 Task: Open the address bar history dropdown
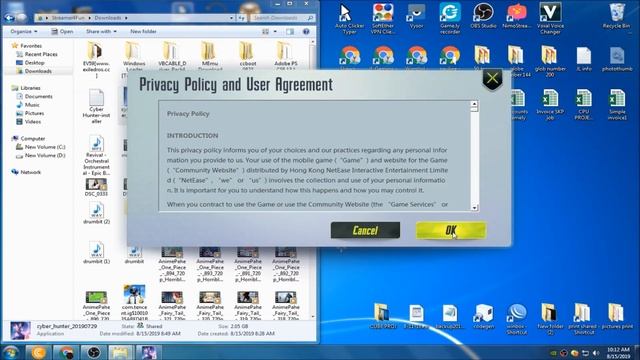tap(231, 18)
